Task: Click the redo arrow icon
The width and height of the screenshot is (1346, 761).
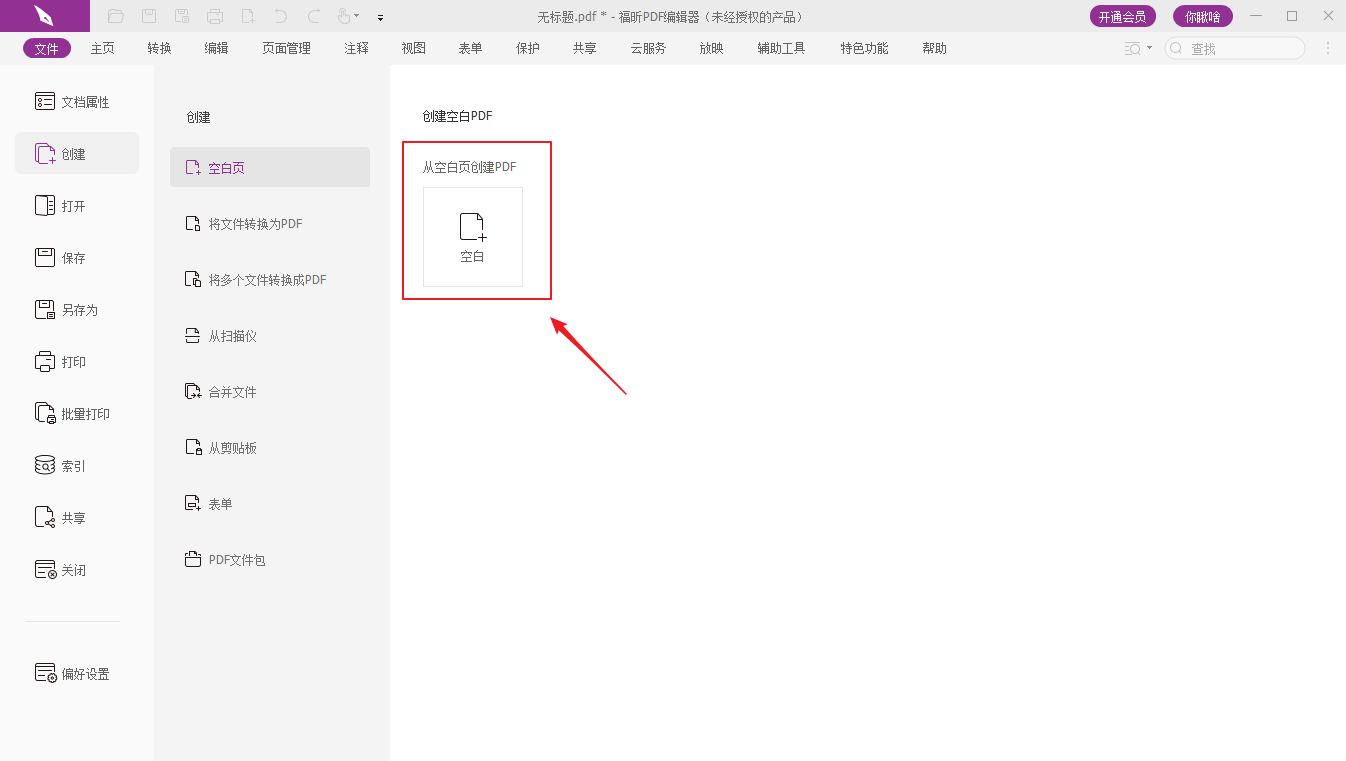Action: click(314, 16)
